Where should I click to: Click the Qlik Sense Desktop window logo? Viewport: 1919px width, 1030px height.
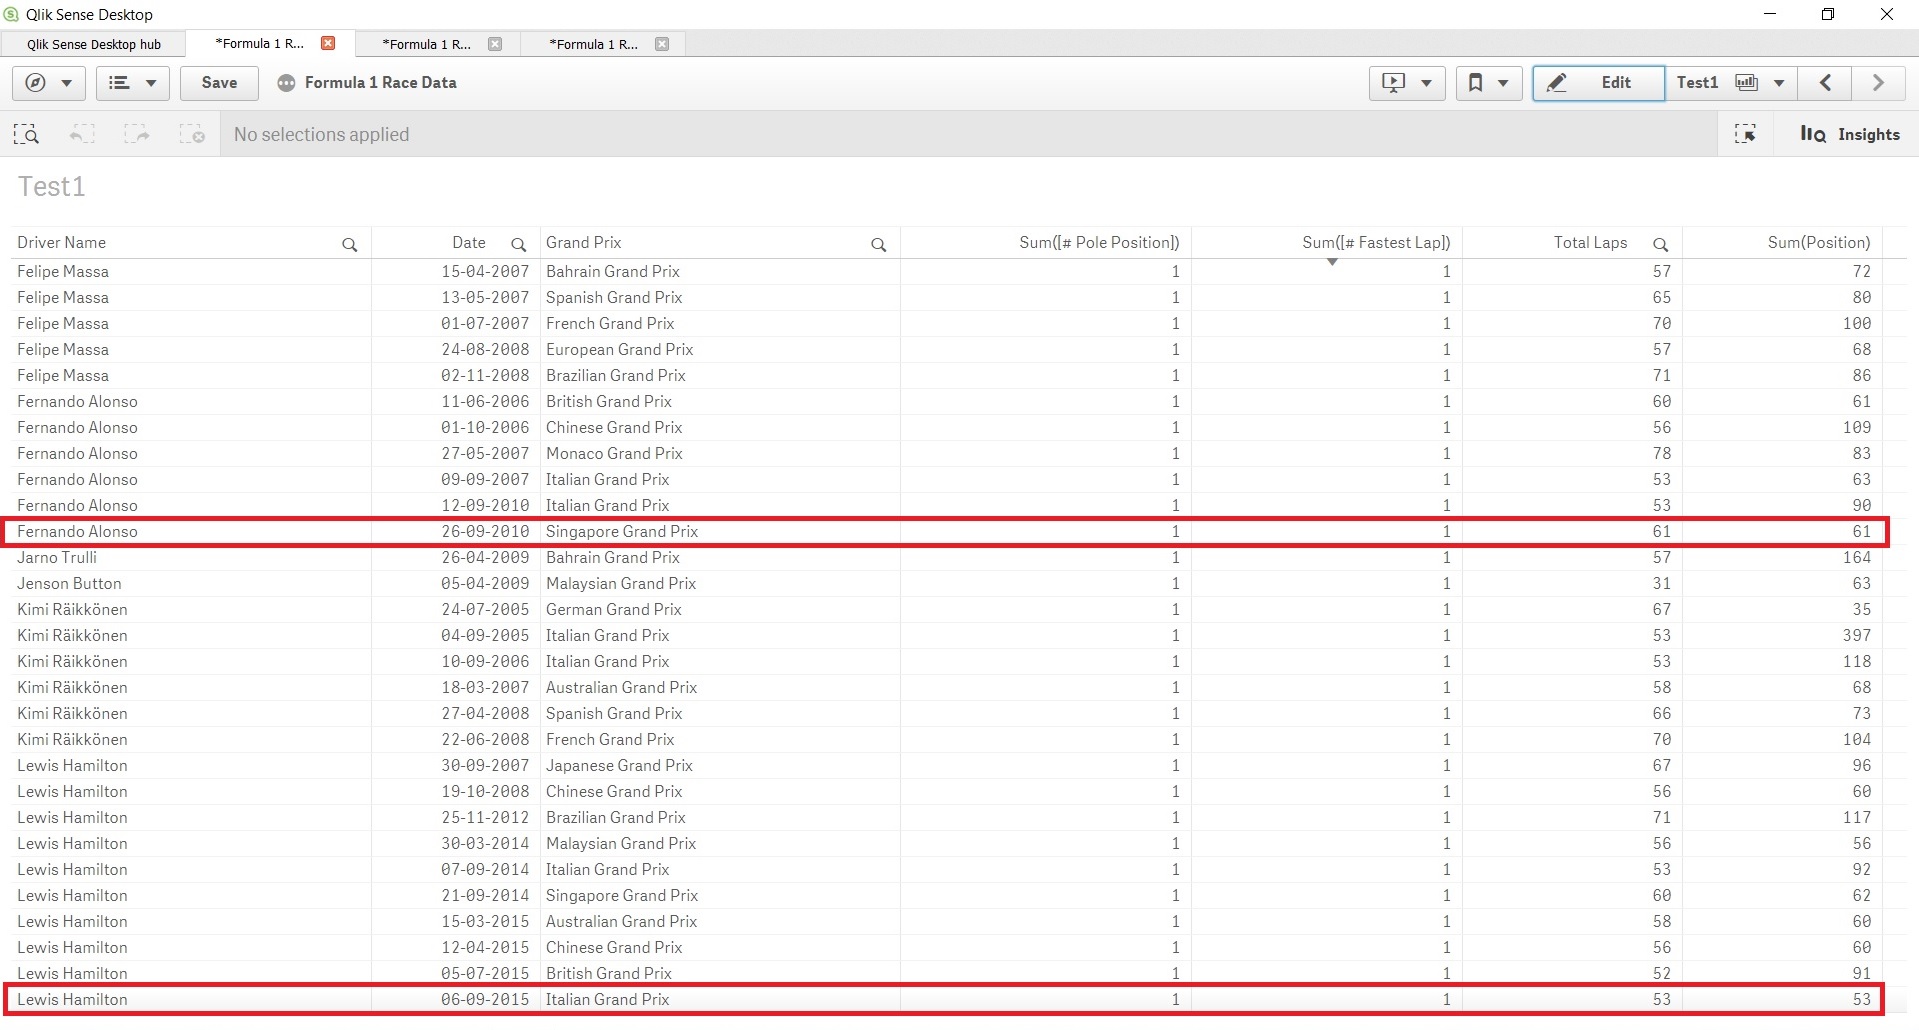tap(11, 14)
